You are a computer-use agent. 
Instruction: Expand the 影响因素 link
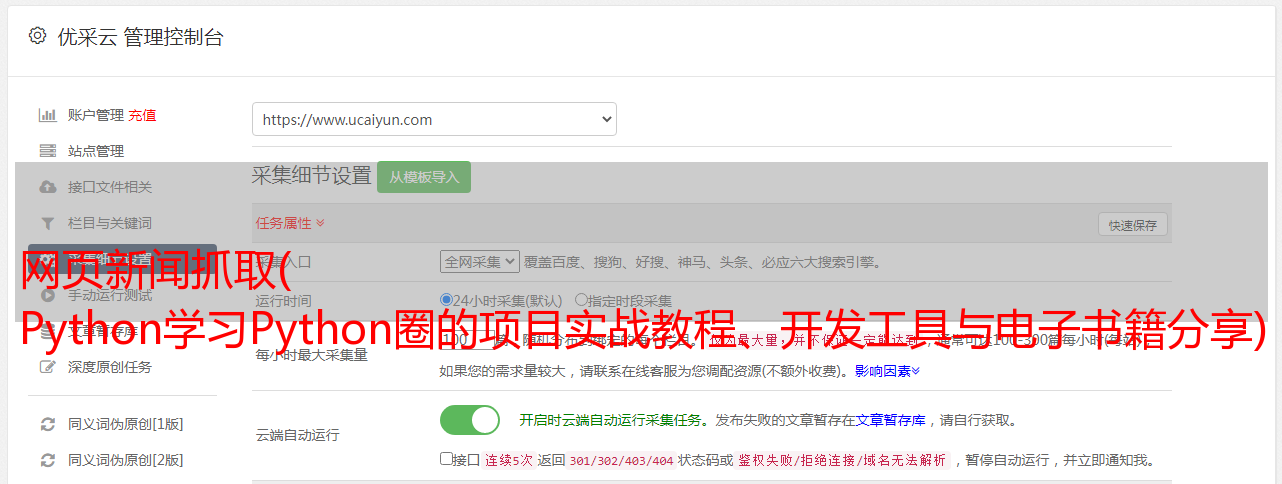point(887,371)
